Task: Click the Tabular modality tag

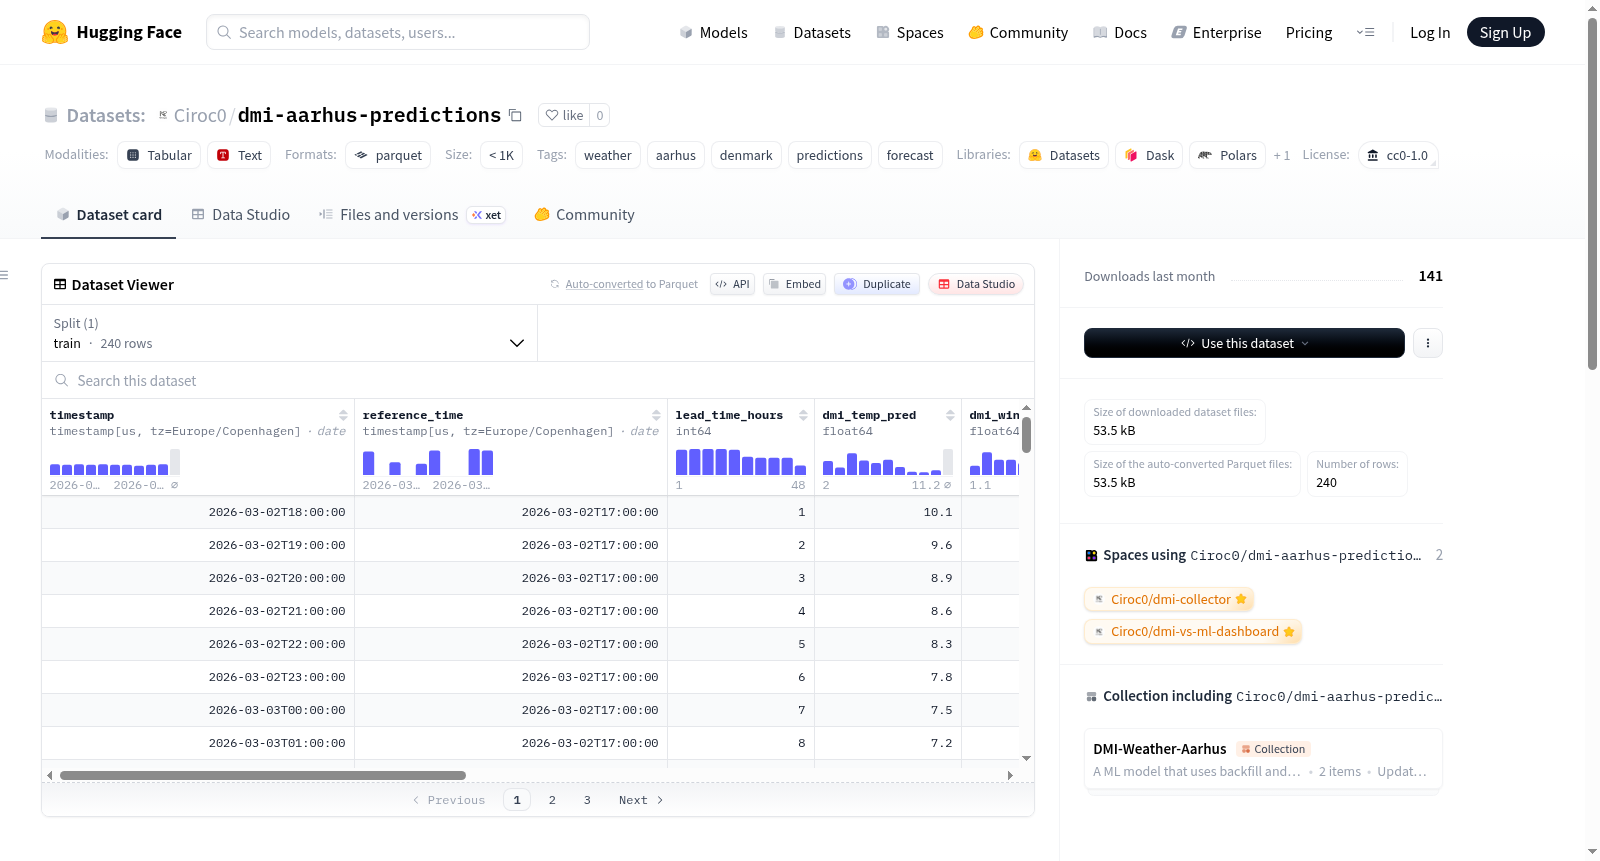Action: tap(159, 155)
